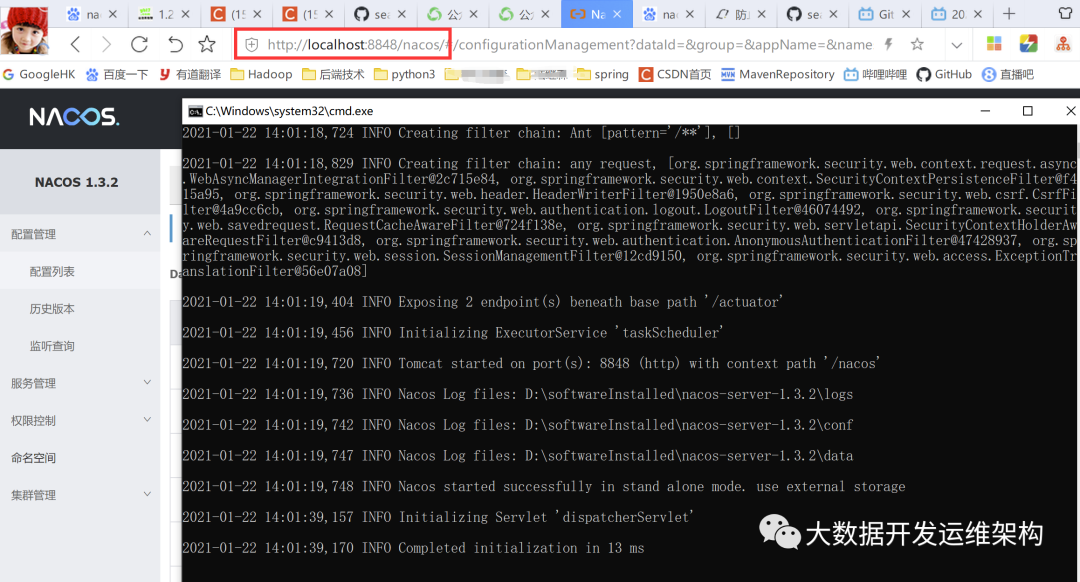Open the 有道翻译 bookmark
Image resolution: width=1080 pixels, height=582 pixels.
189,74
